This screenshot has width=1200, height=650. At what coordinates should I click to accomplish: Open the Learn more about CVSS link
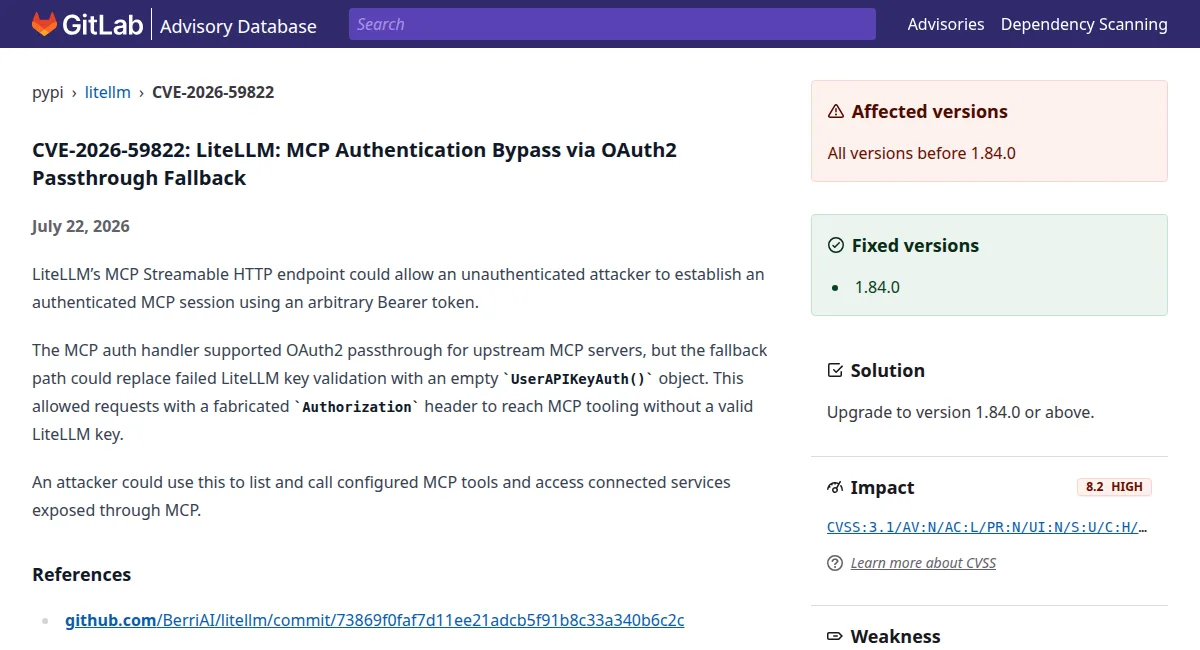923,563
